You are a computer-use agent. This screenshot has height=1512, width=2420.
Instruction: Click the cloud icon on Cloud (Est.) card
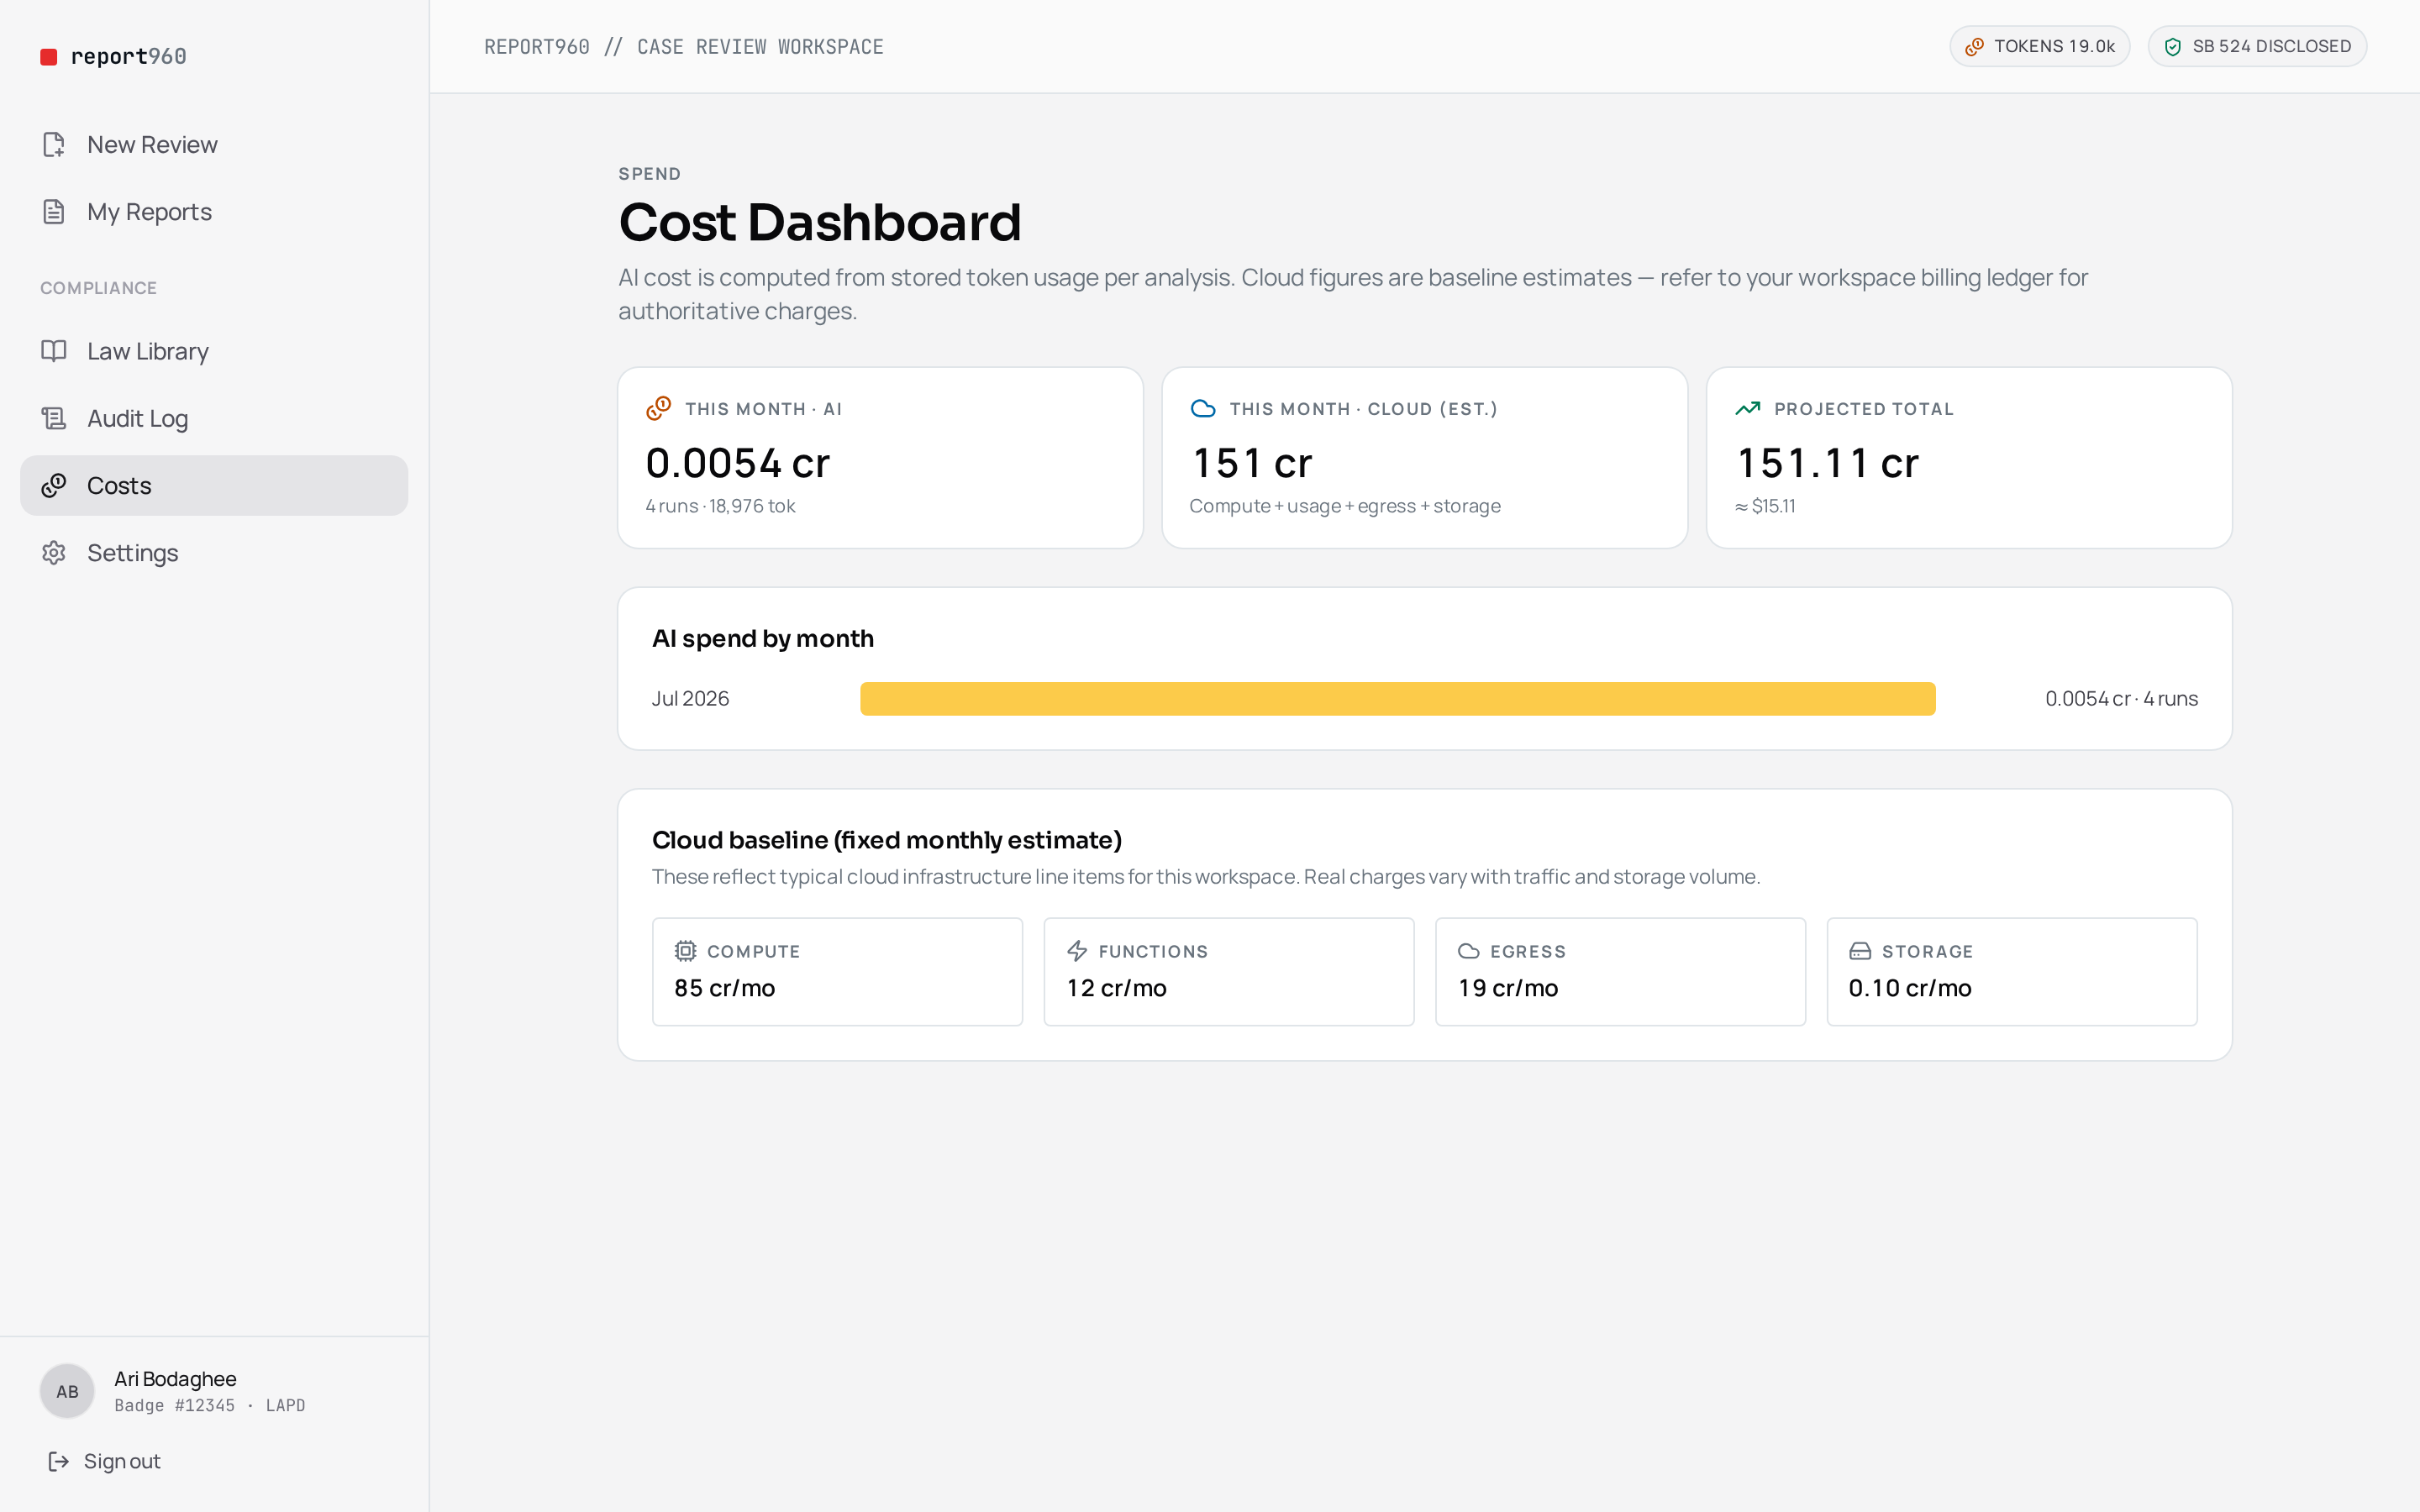1203,408
